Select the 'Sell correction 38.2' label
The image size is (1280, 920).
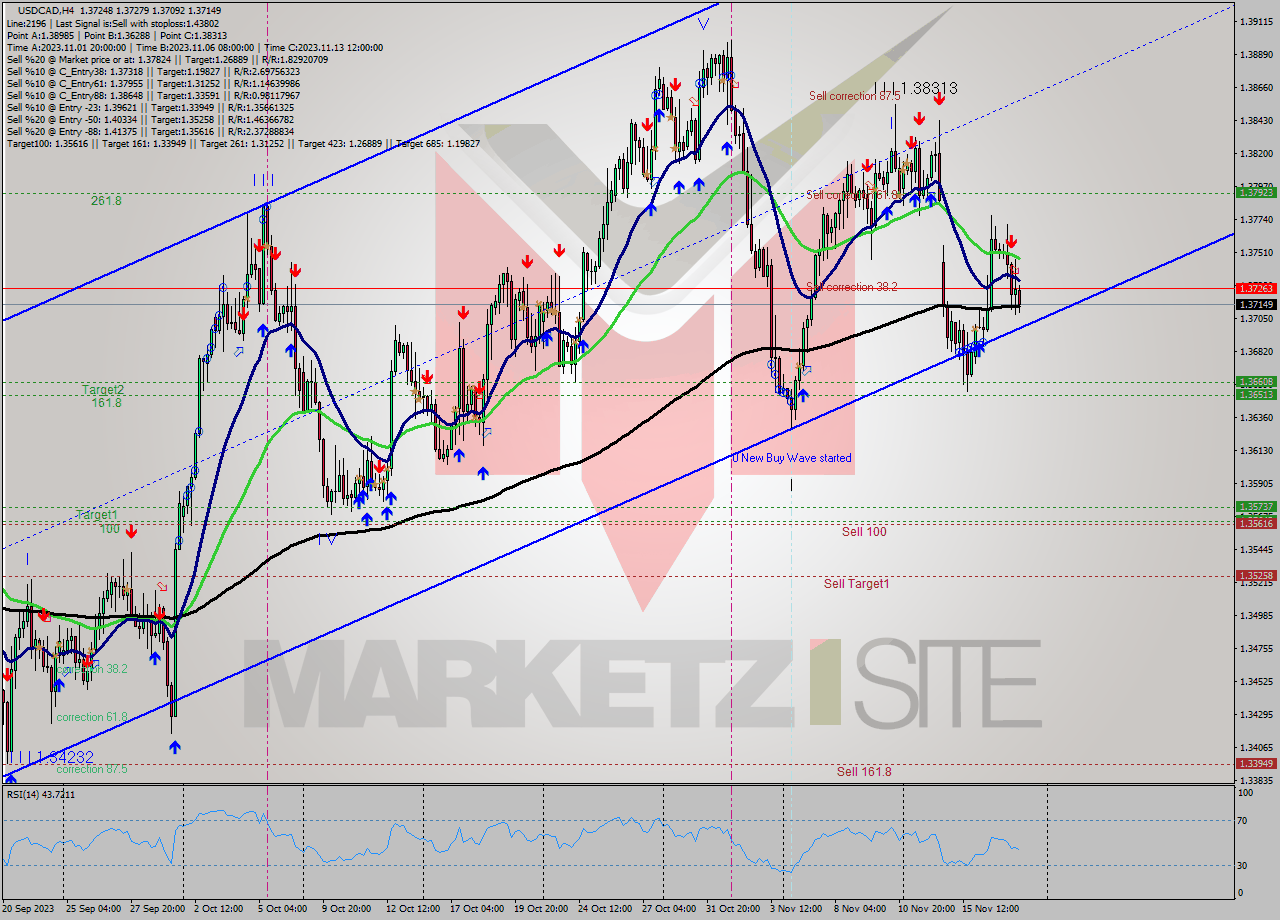coord(851,287)
